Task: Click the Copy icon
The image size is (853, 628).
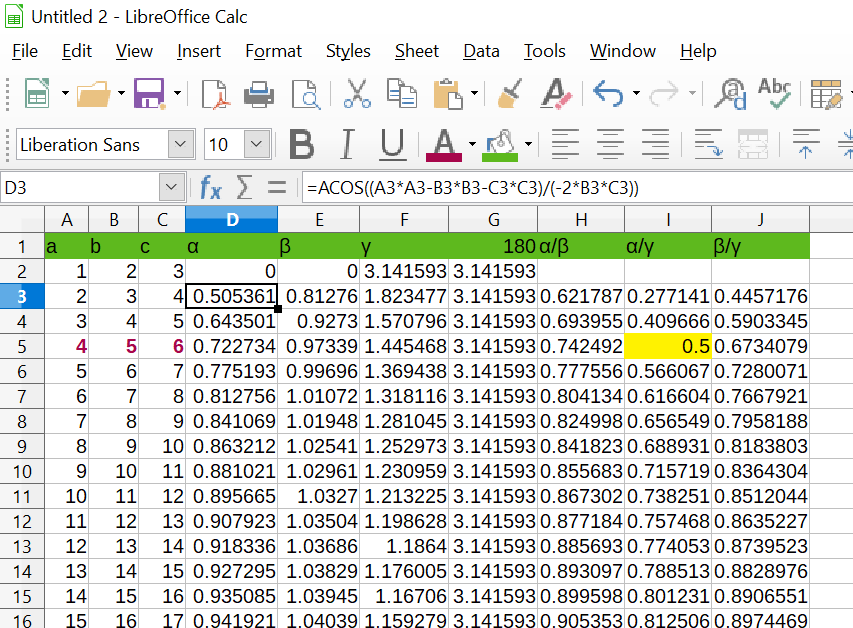Action: 402,94
